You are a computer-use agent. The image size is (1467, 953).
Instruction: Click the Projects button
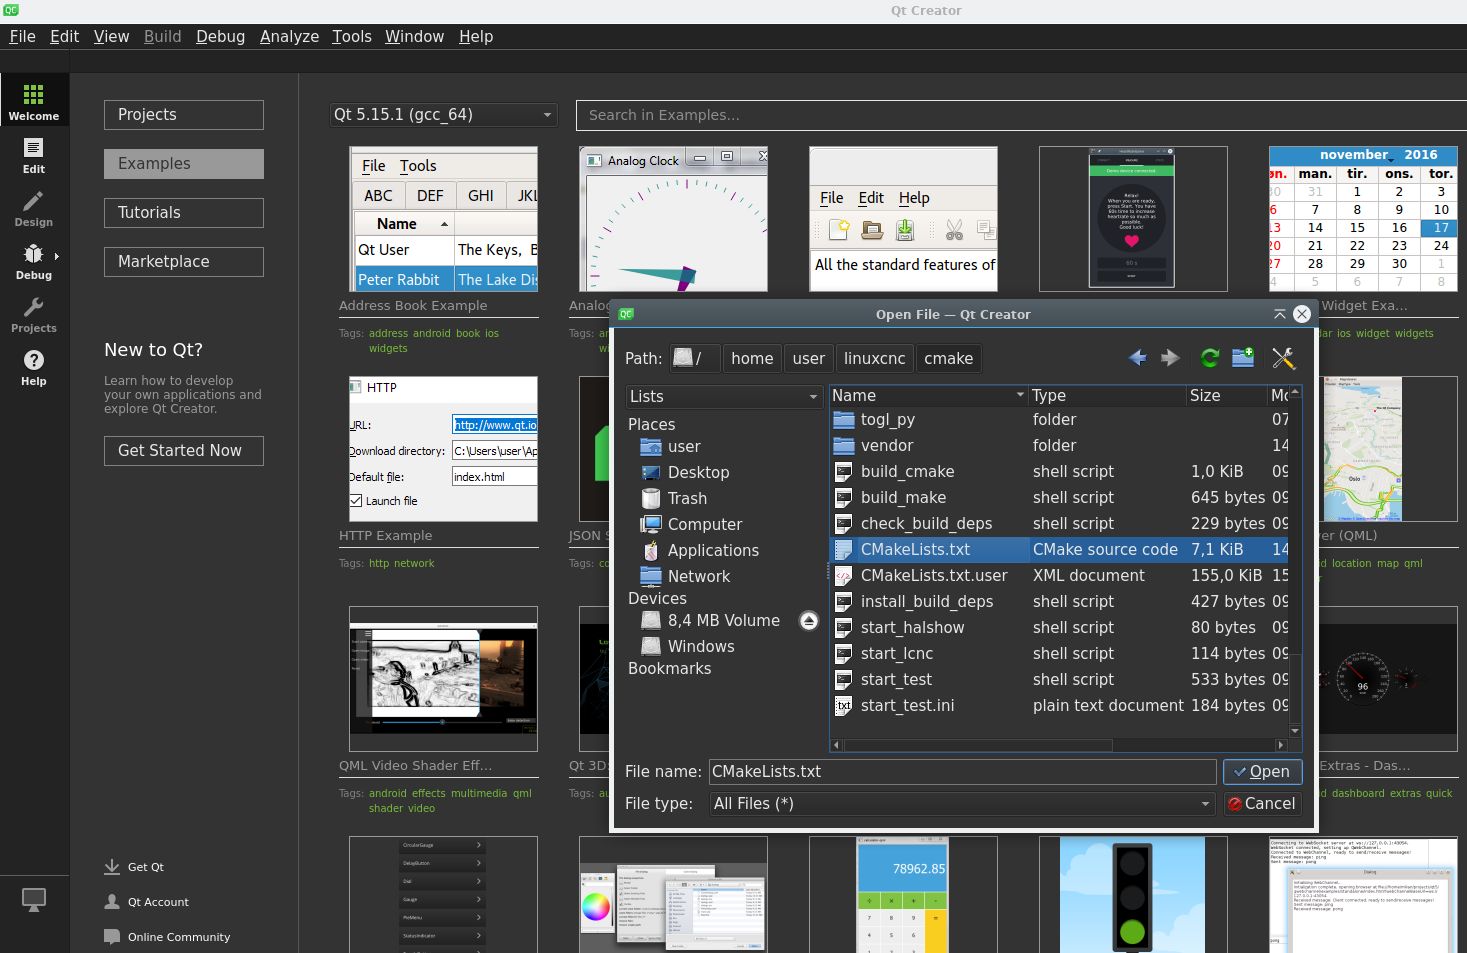[184, 115]
